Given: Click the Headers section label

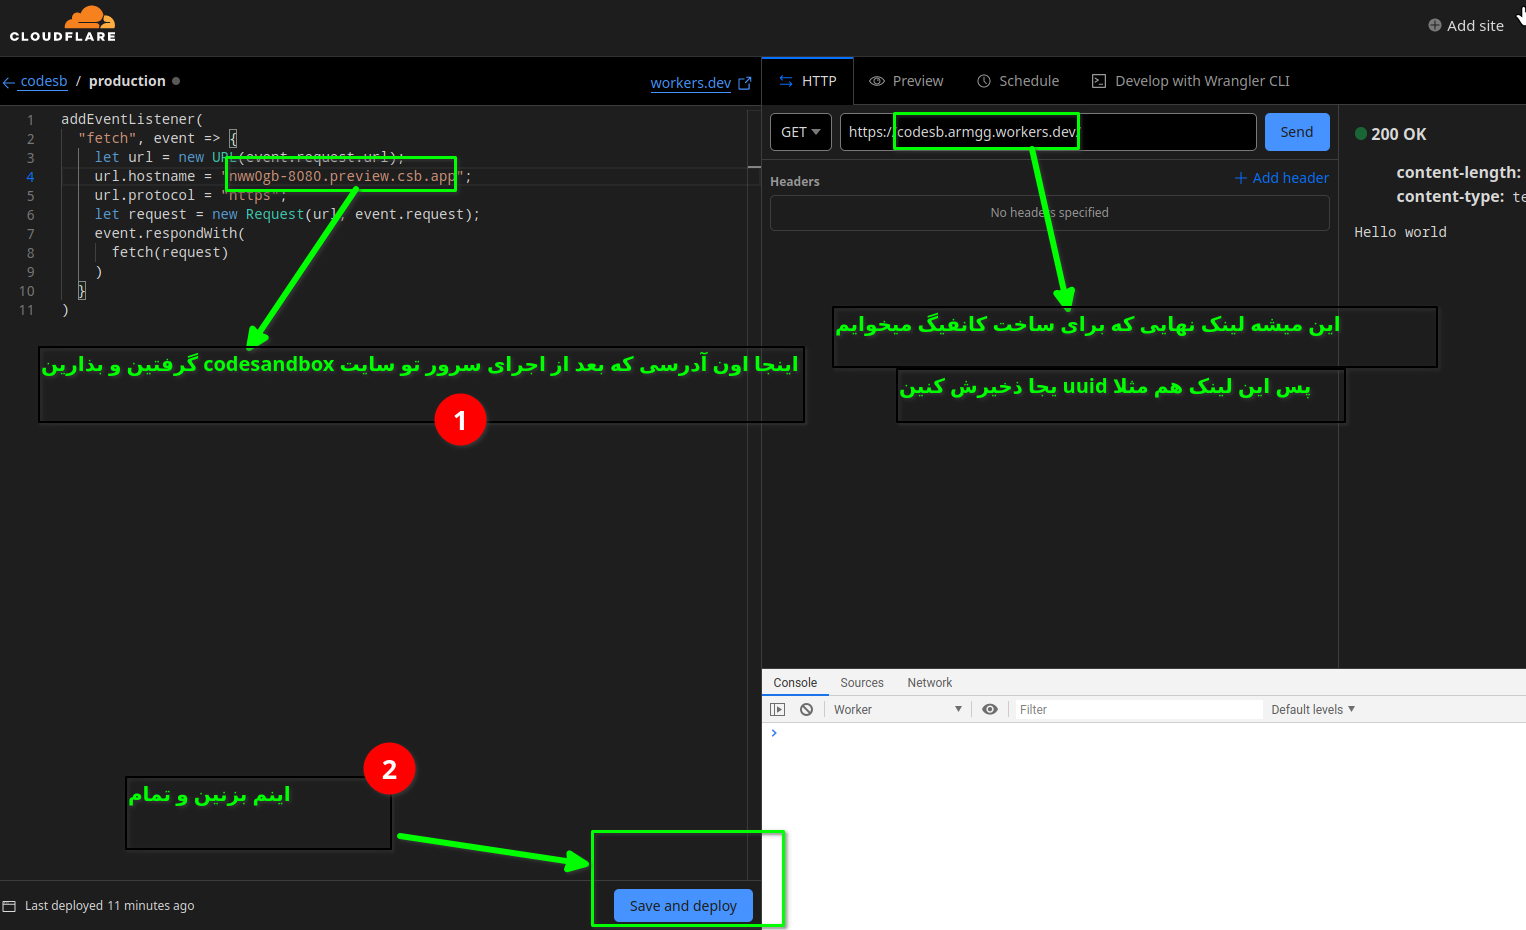Looking at the screenshot, I should [795, 181].
